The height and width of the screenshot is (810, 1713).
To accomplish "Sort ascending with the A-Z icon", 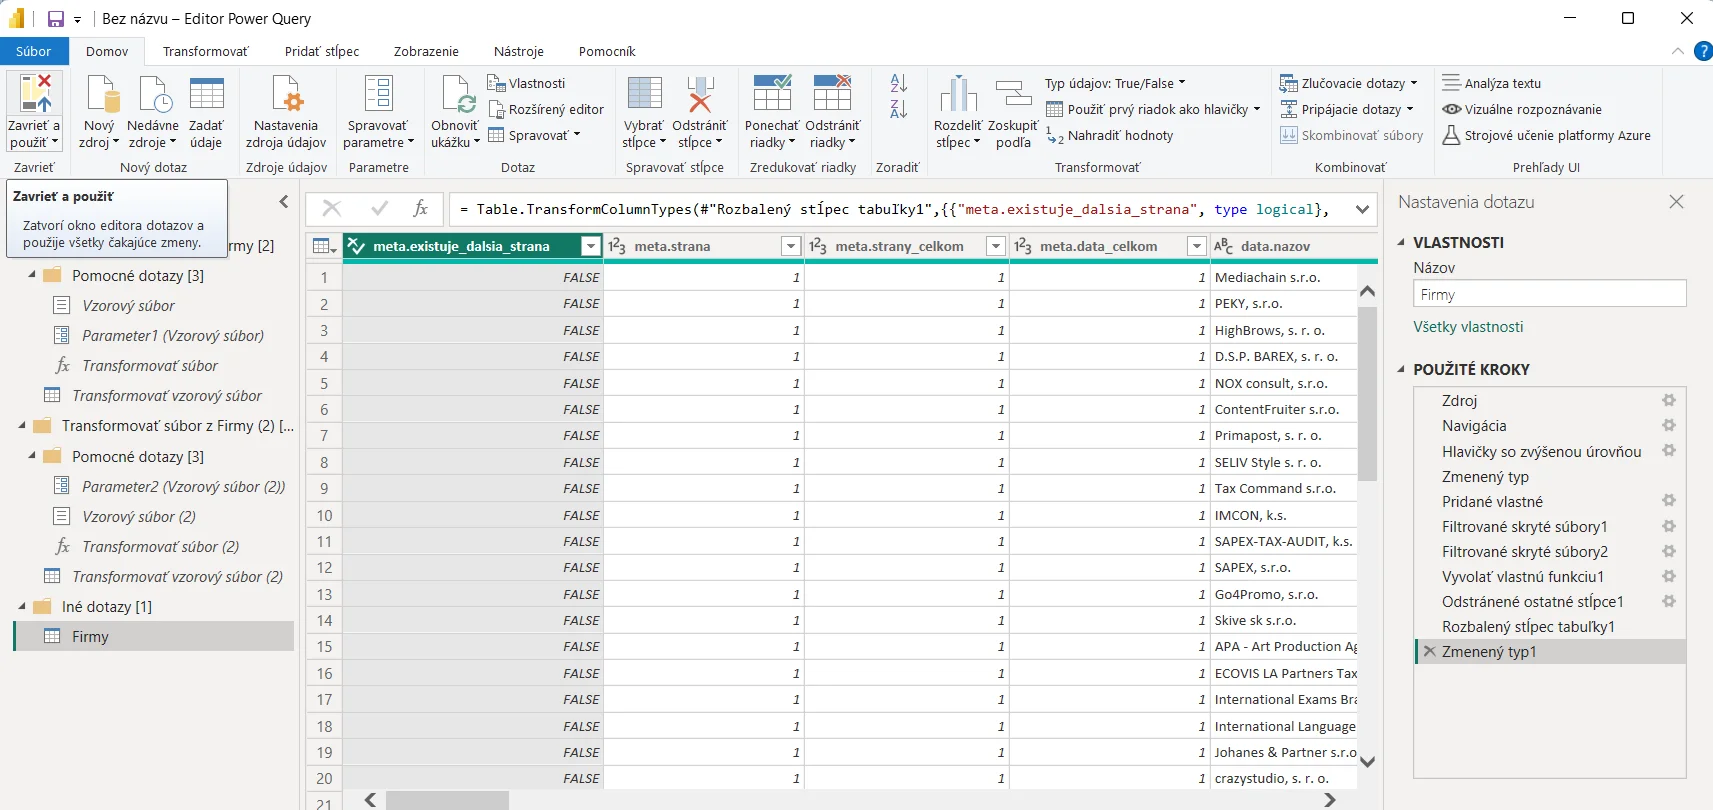I will 898,83.
